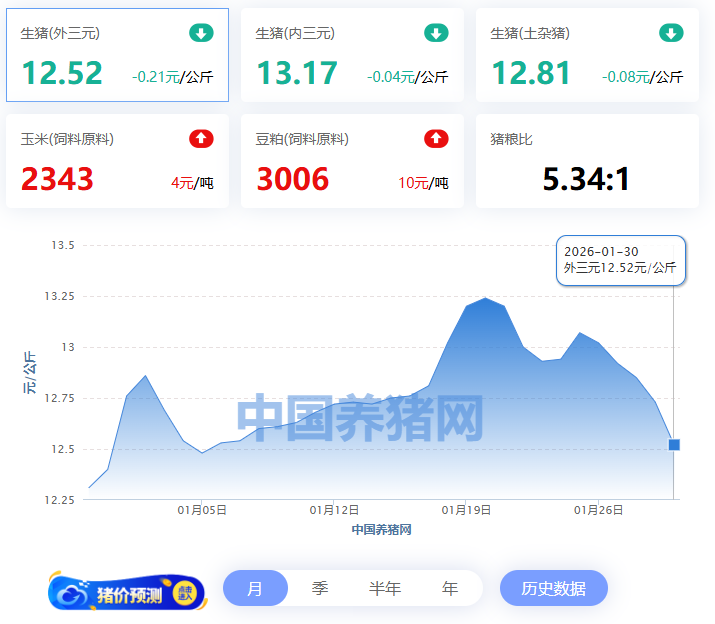Click the red up arrow on 豆粕 card
The width and height of the screenshot is (715, 624).
pos(436,139)
